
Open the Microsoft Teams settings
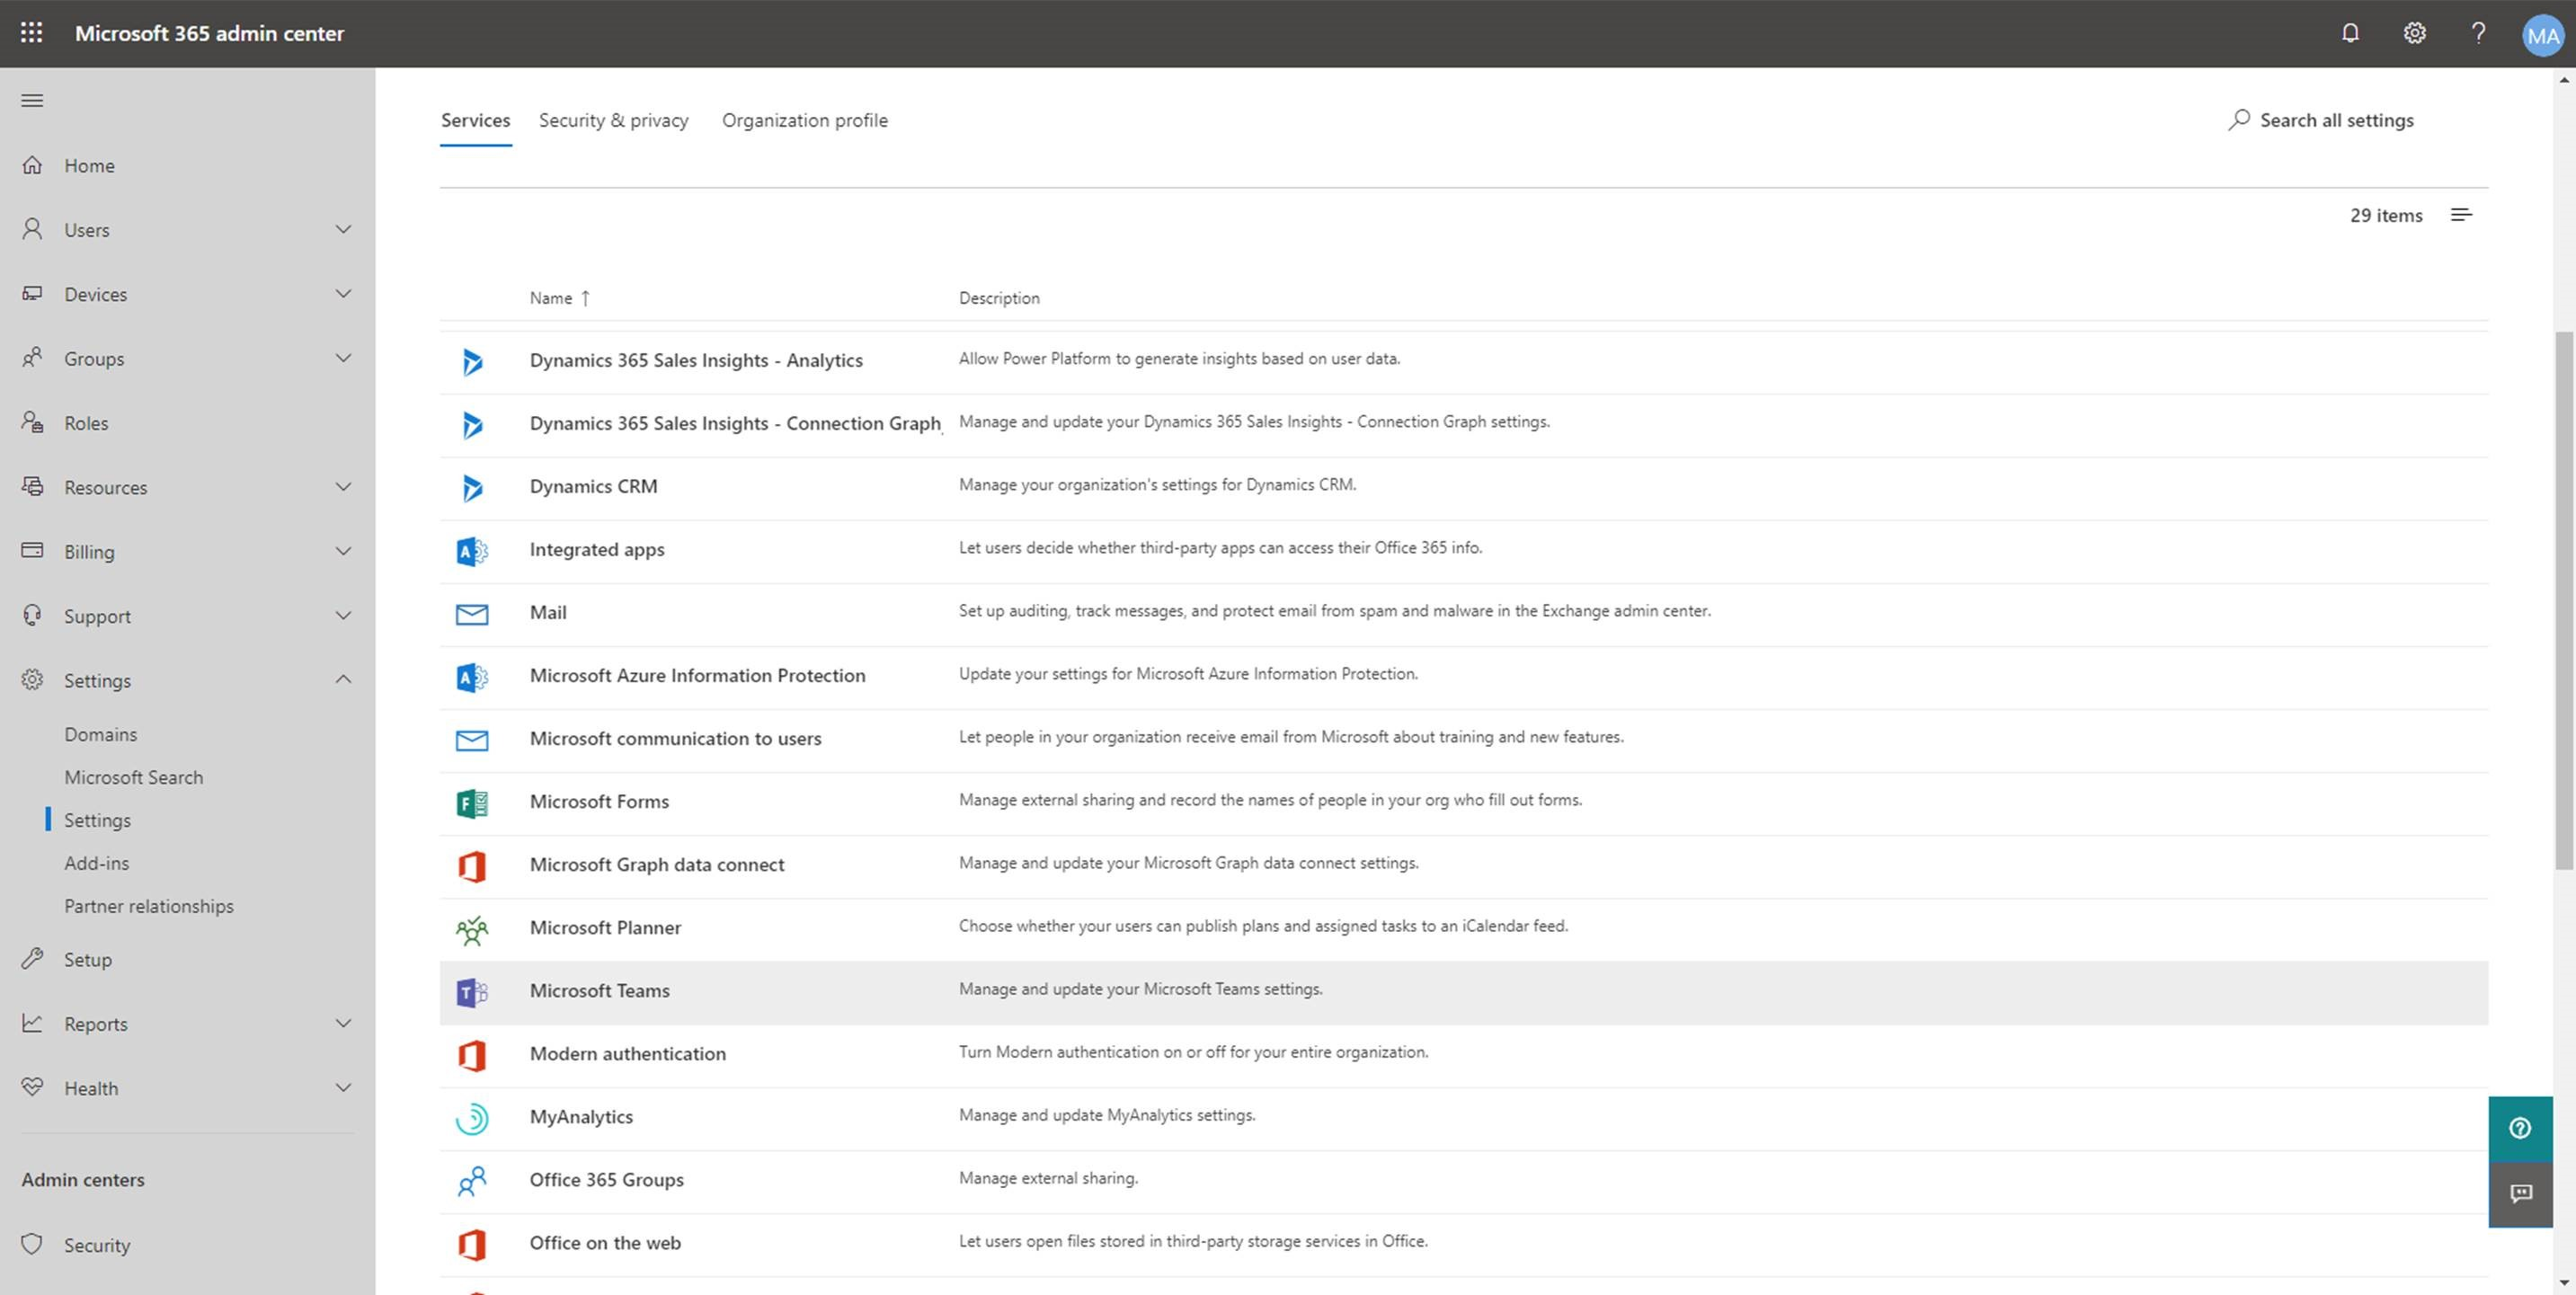(598, 988)
